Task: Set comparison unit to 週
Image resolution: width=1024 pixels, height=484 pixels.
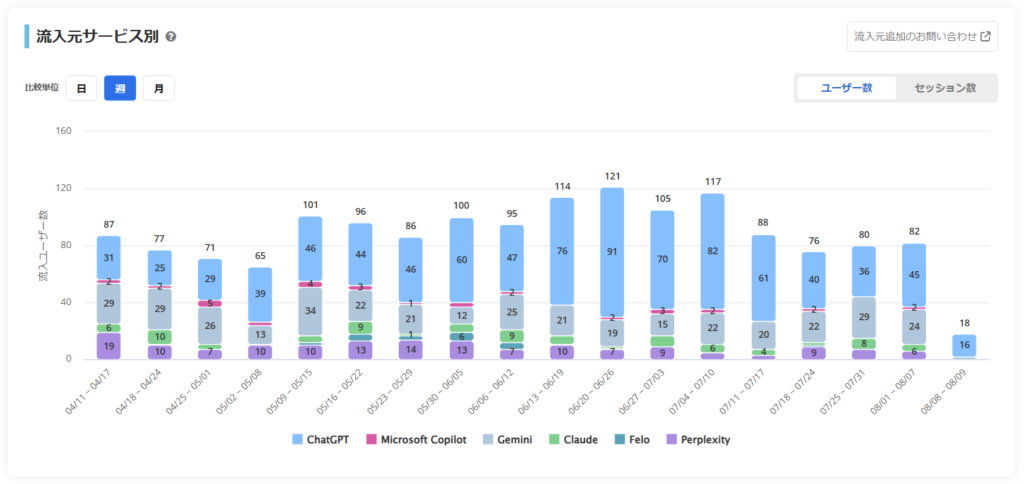Action: click(x=120, y=88)
